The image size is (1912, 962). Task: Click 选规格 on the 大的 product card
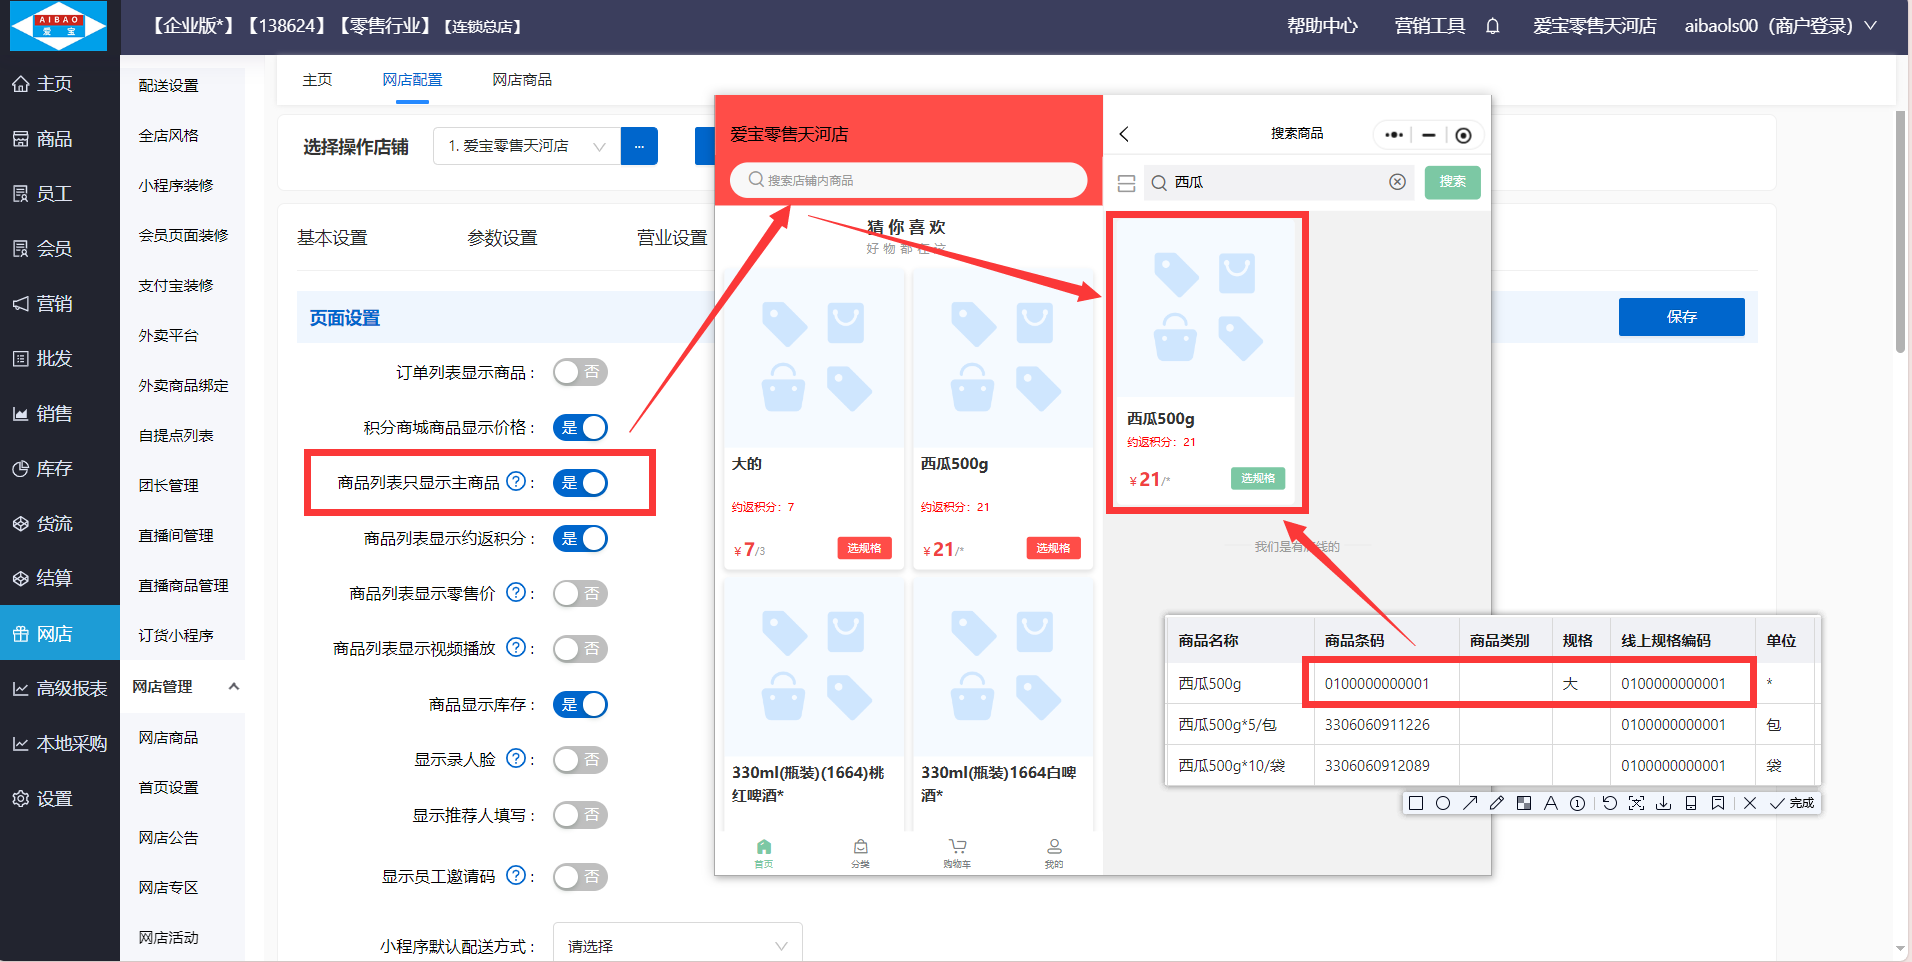(864, 548)
